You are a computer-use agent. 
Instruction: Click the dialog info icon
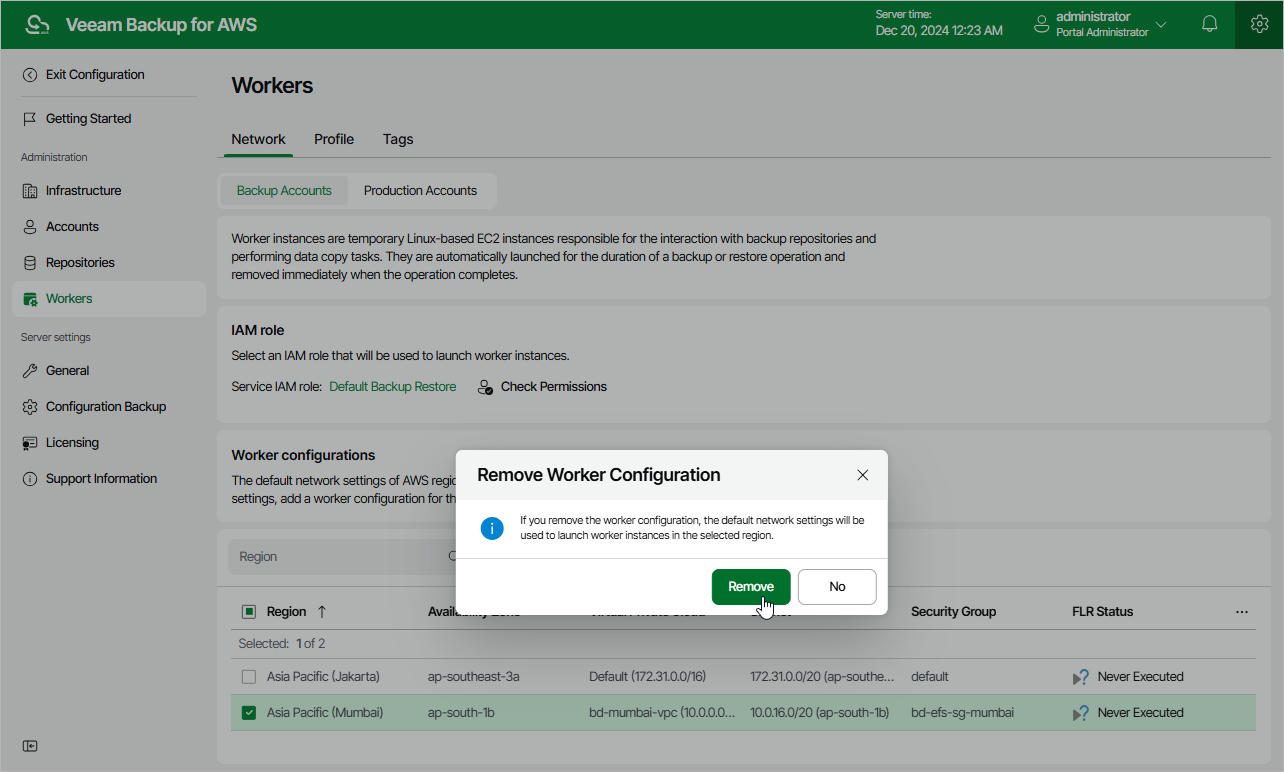tap(492, 528)
